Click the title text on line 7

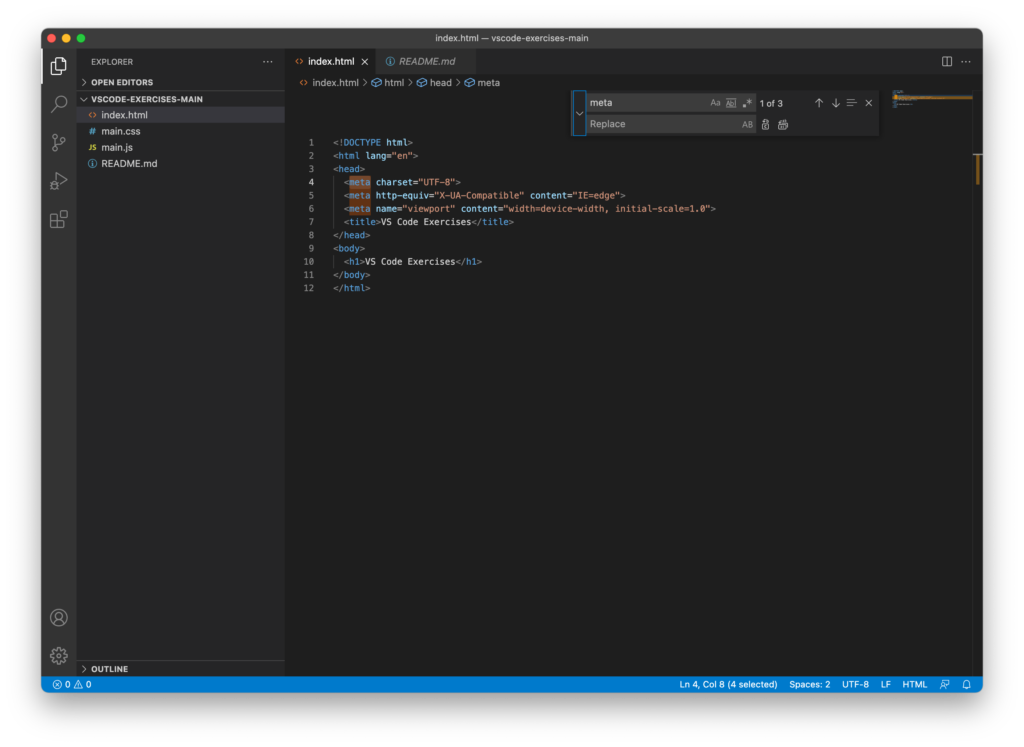pyautogui.click(x=426, y=222)
